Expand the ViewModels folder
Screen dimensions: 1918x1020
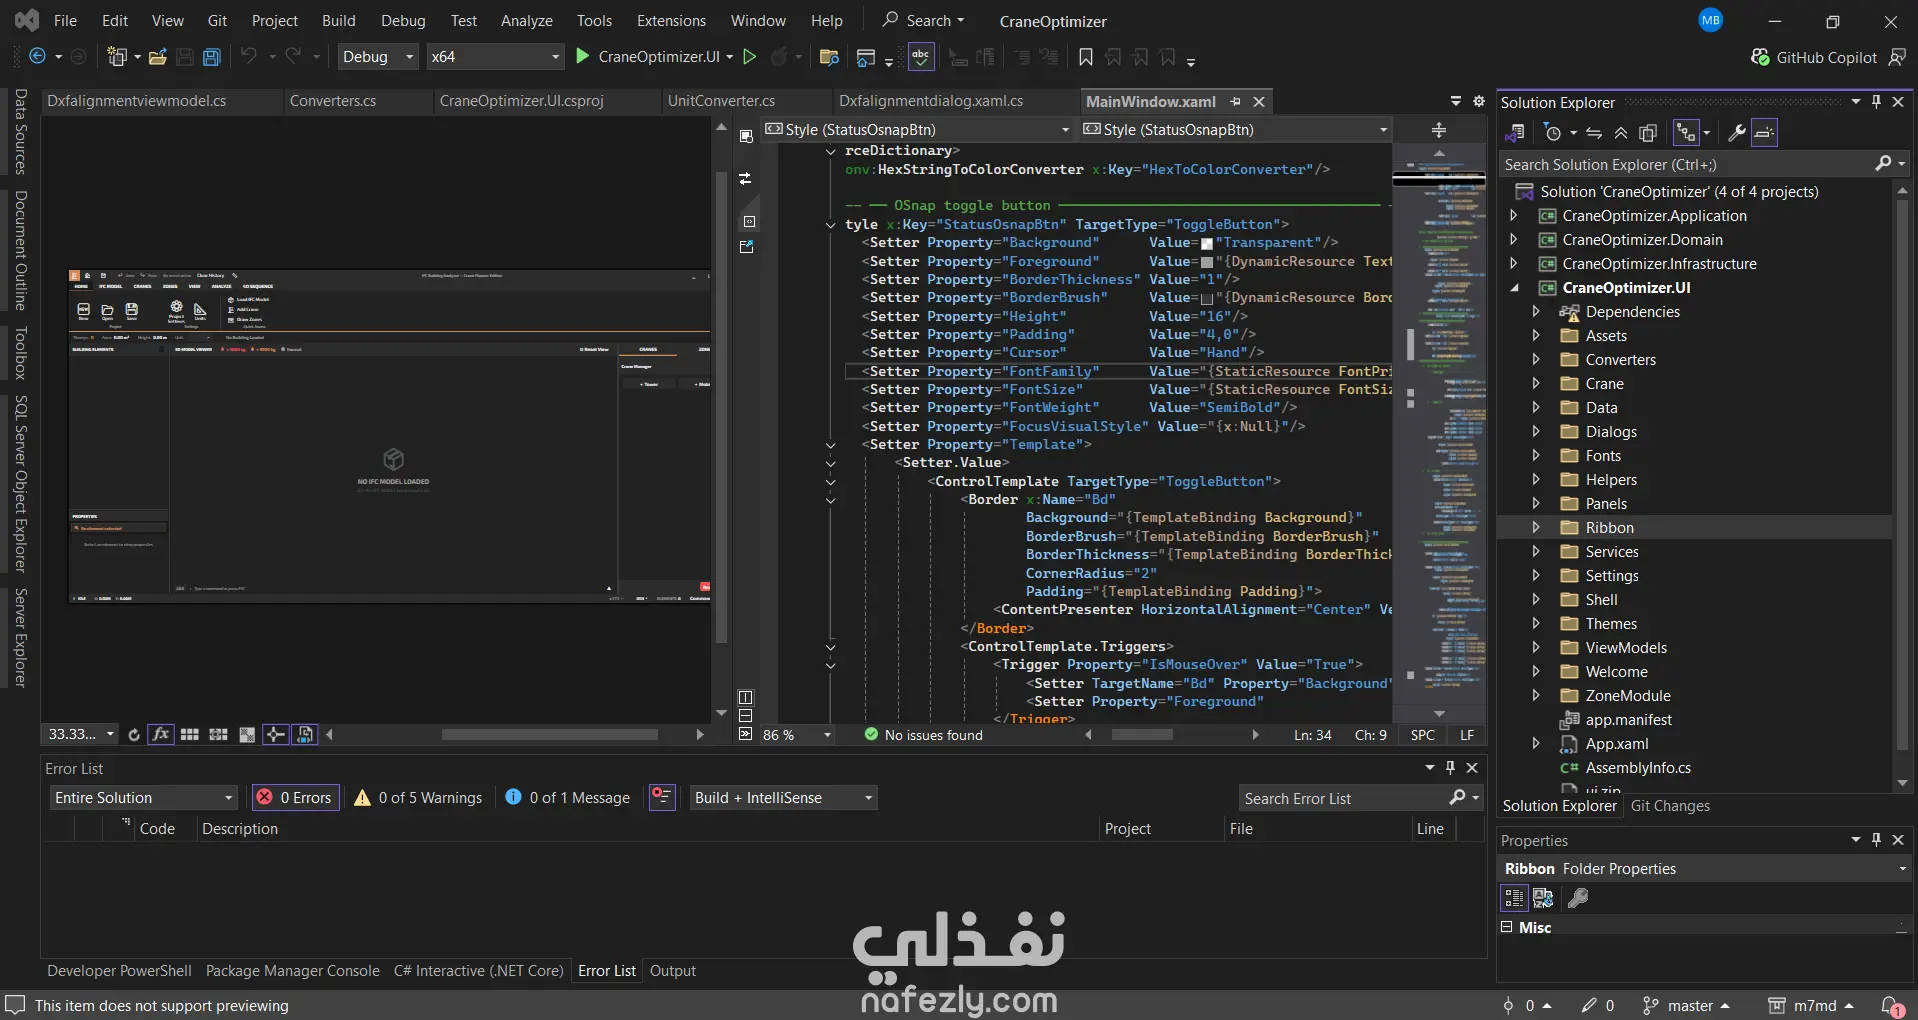point(1536,647)
